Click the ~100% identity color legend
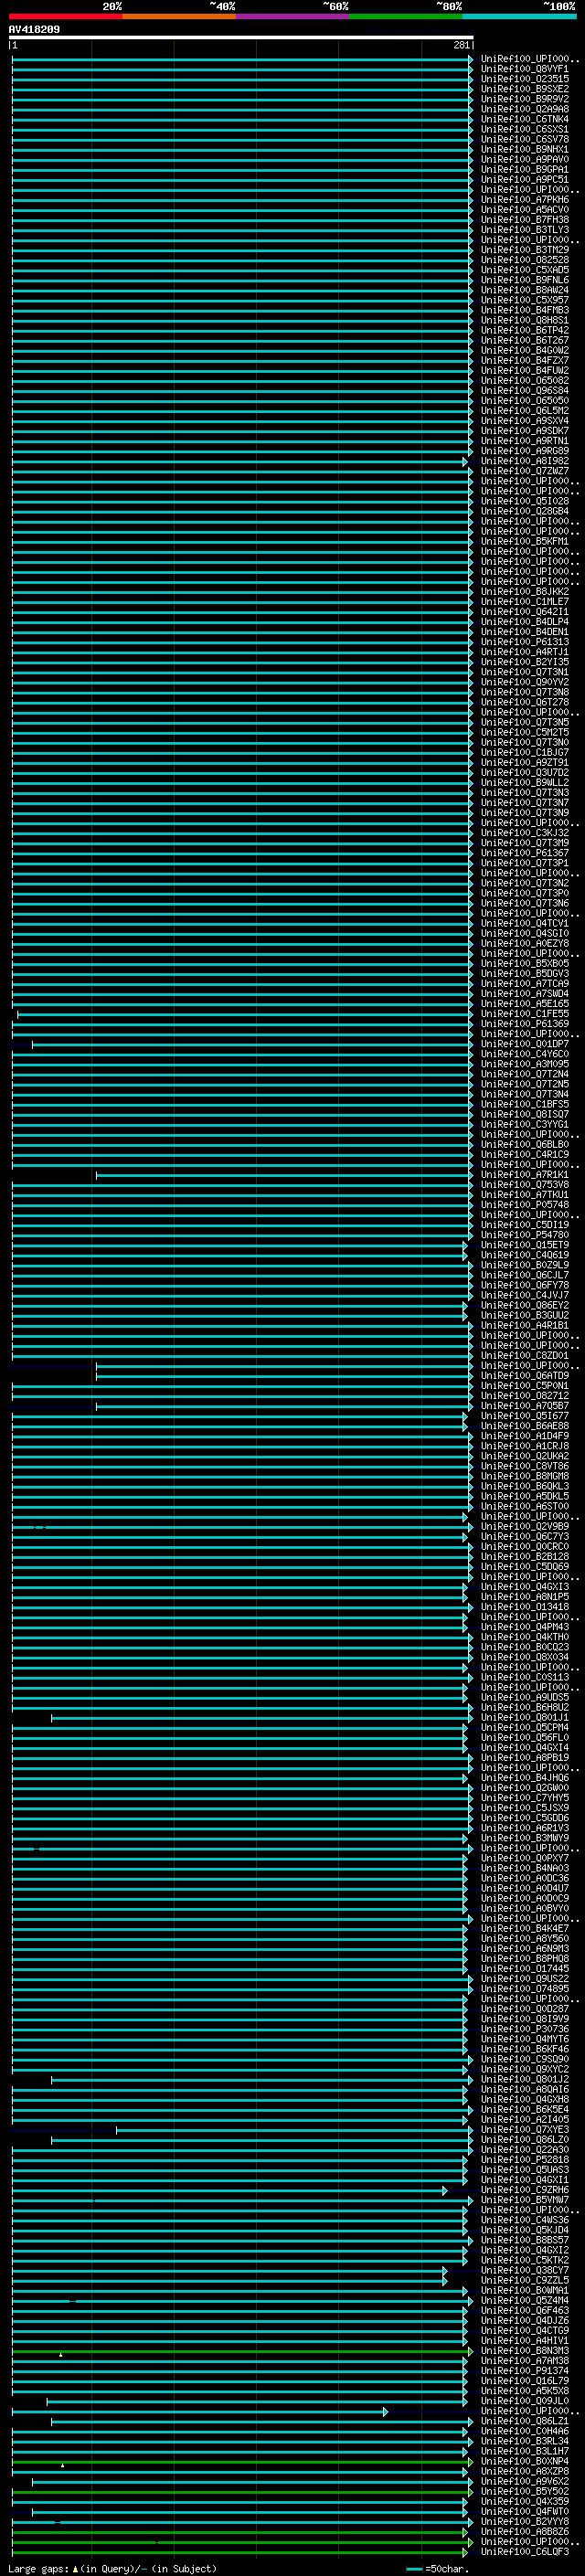The height and width of the screenshot is (2576, 585). pyautogui.click(x=560, y=7)
